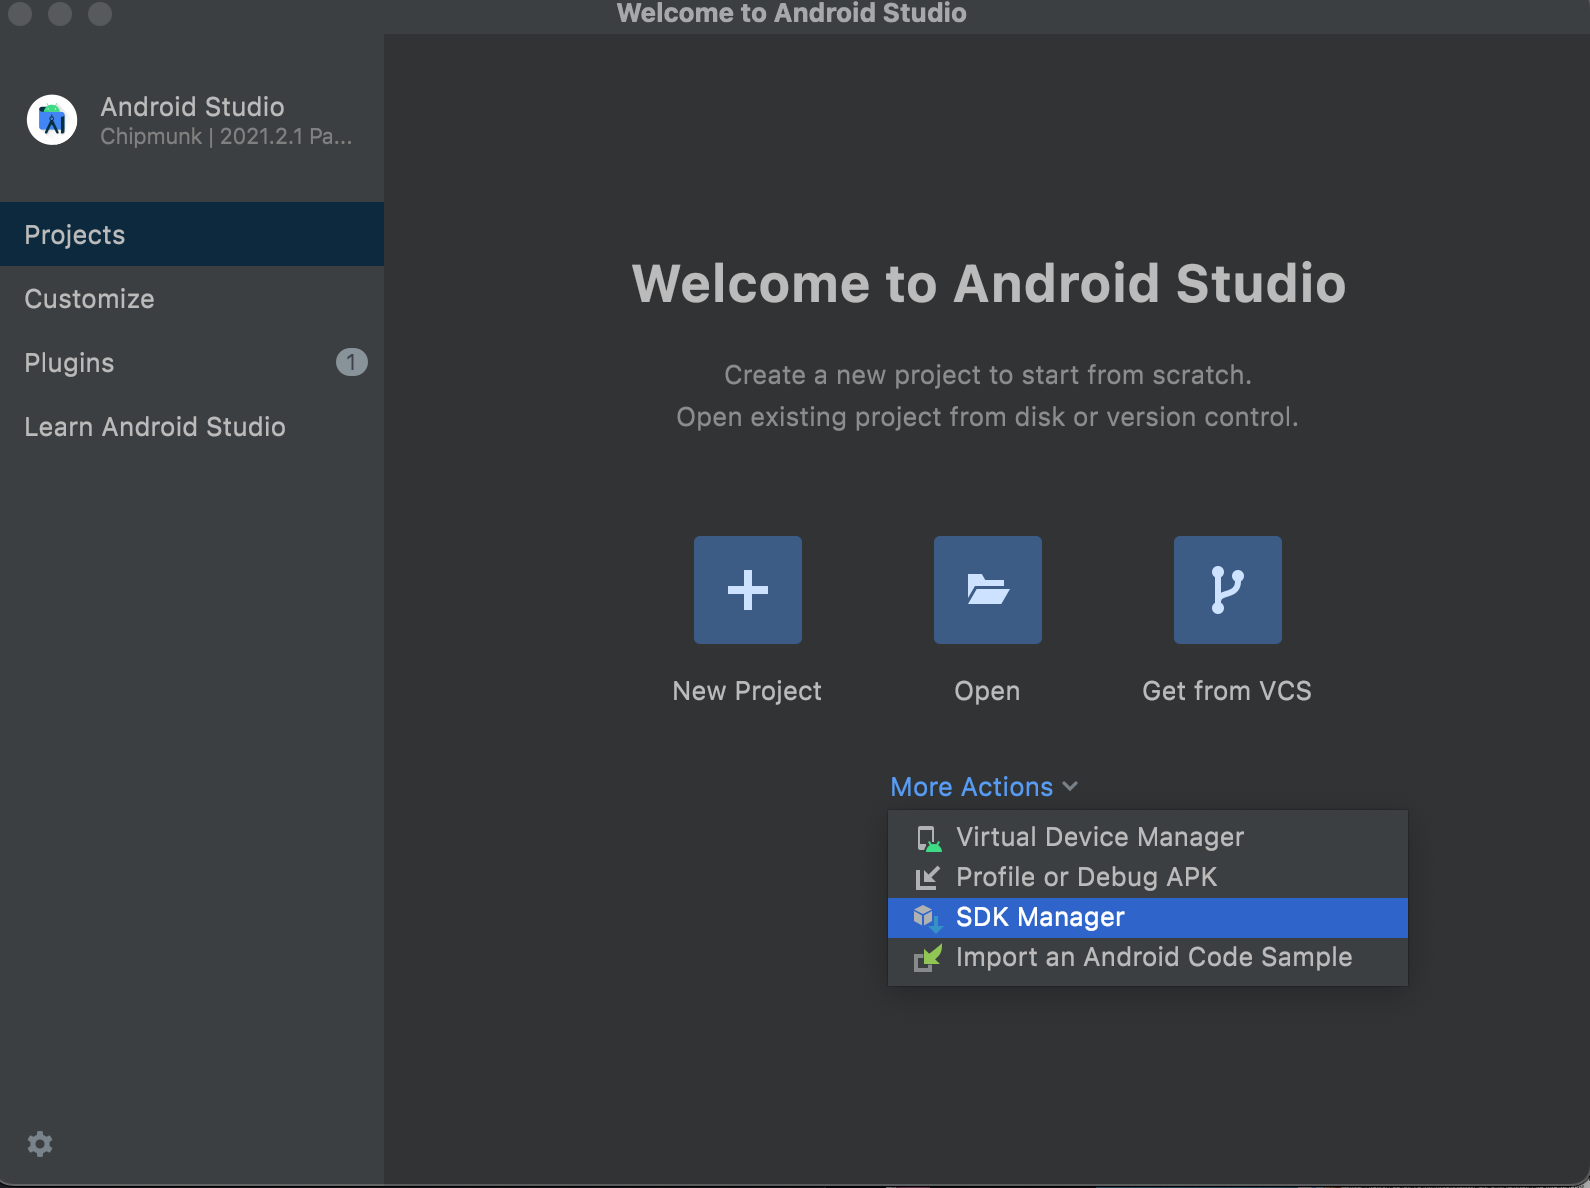1590x1188 pixels.
Task: Click the Import Code Sample icon
Action: click(928, 958)
